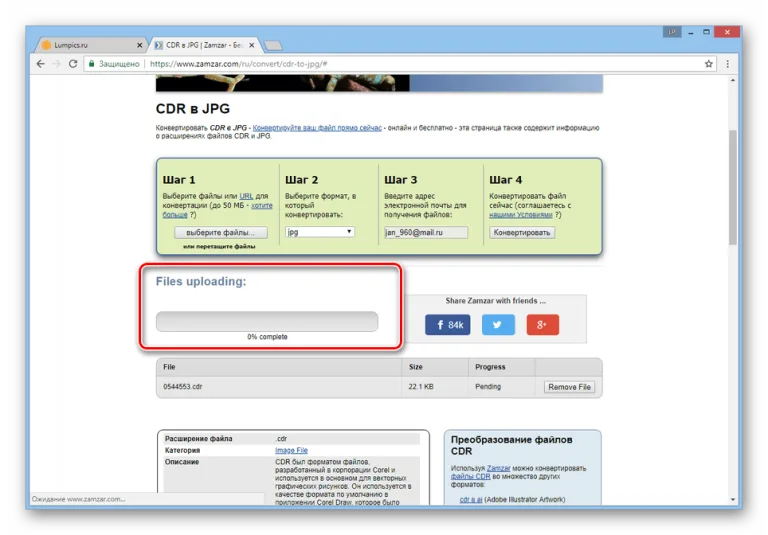Open the нашими Условиями terms link
This screenshot has height=535, width=768.
tap(521, 215)
